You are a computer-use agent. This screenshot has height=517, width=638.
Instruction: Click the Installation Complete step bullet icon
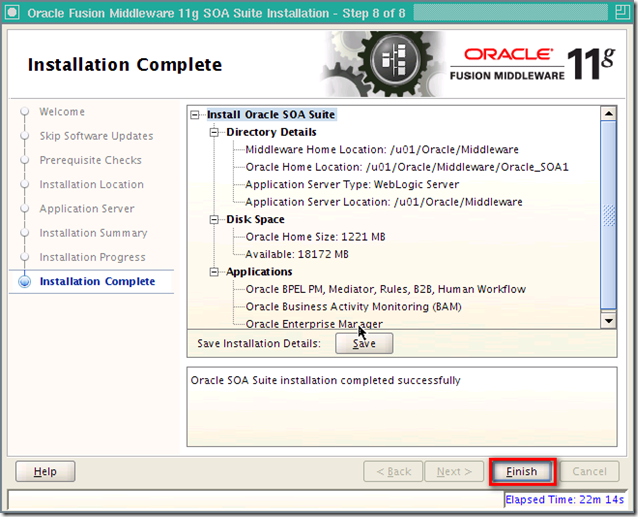tap(25, 281)
